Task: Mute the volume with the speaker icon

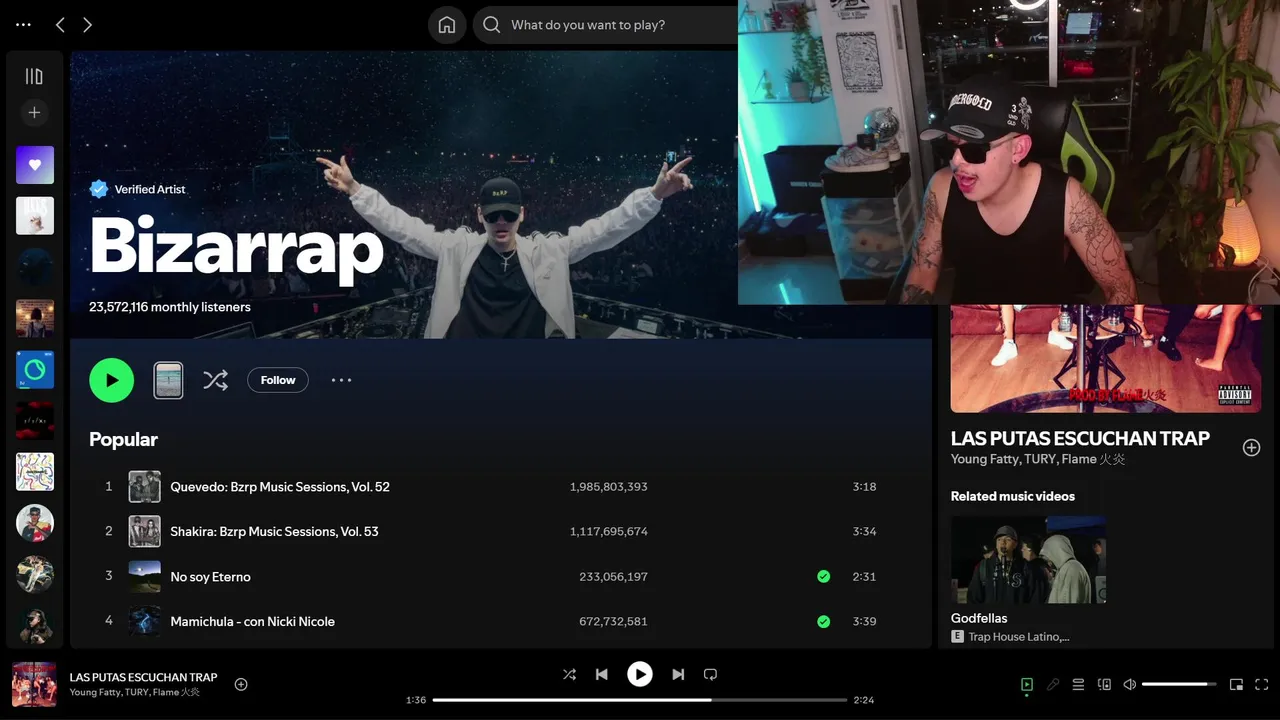Action: pos(1130,685)
